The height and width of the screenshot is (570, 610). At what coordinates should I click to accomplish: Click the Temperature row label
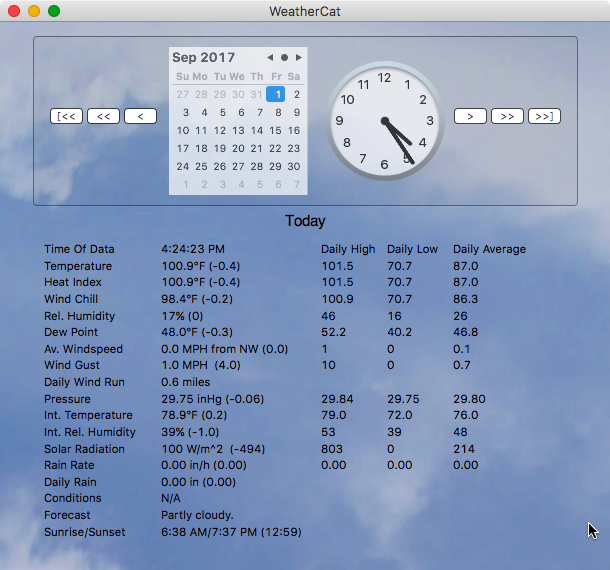pyautogui.click(x=78, y=266)
